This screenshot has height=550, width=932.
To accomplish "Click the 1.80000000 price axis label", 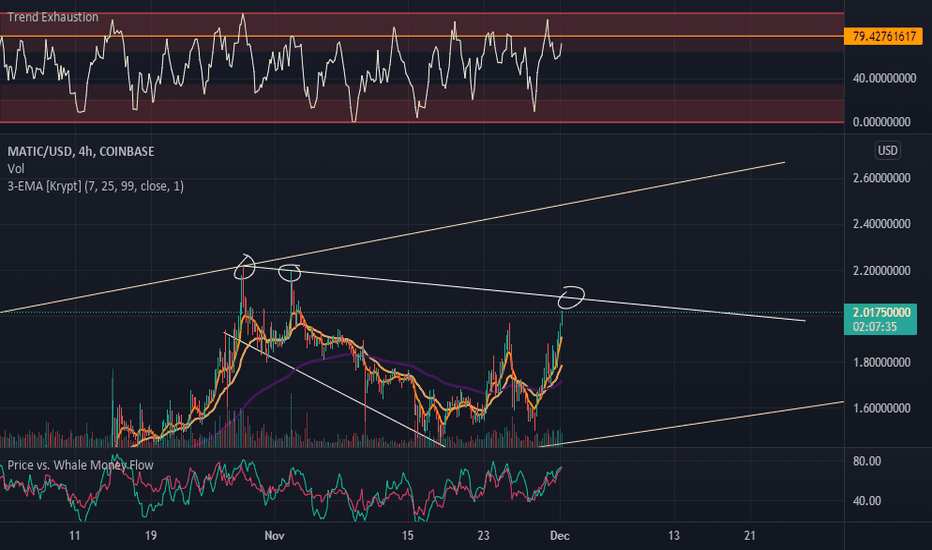I will (x=881, y=362).
